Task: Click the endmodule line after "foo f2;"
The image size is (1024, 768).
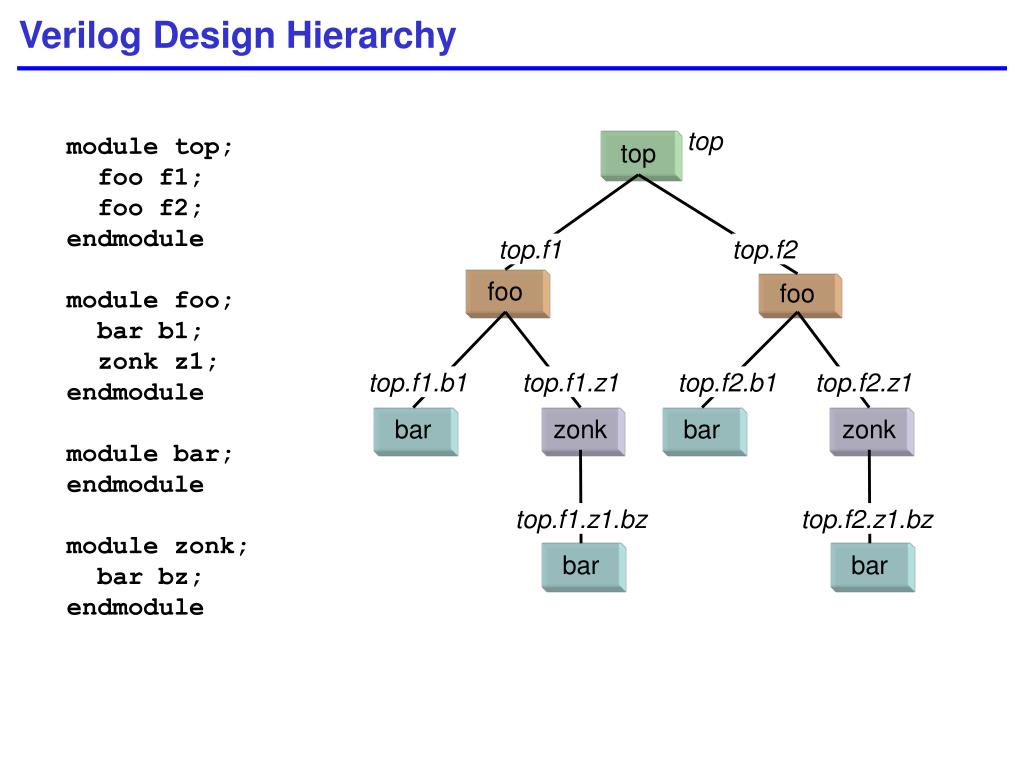Action: (x=135, y=239)
